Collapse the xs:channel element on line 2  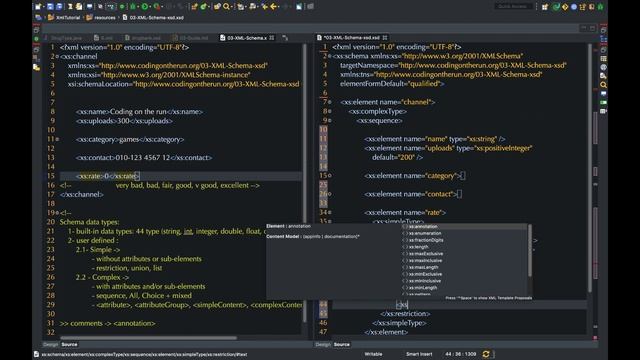point(57,56)
